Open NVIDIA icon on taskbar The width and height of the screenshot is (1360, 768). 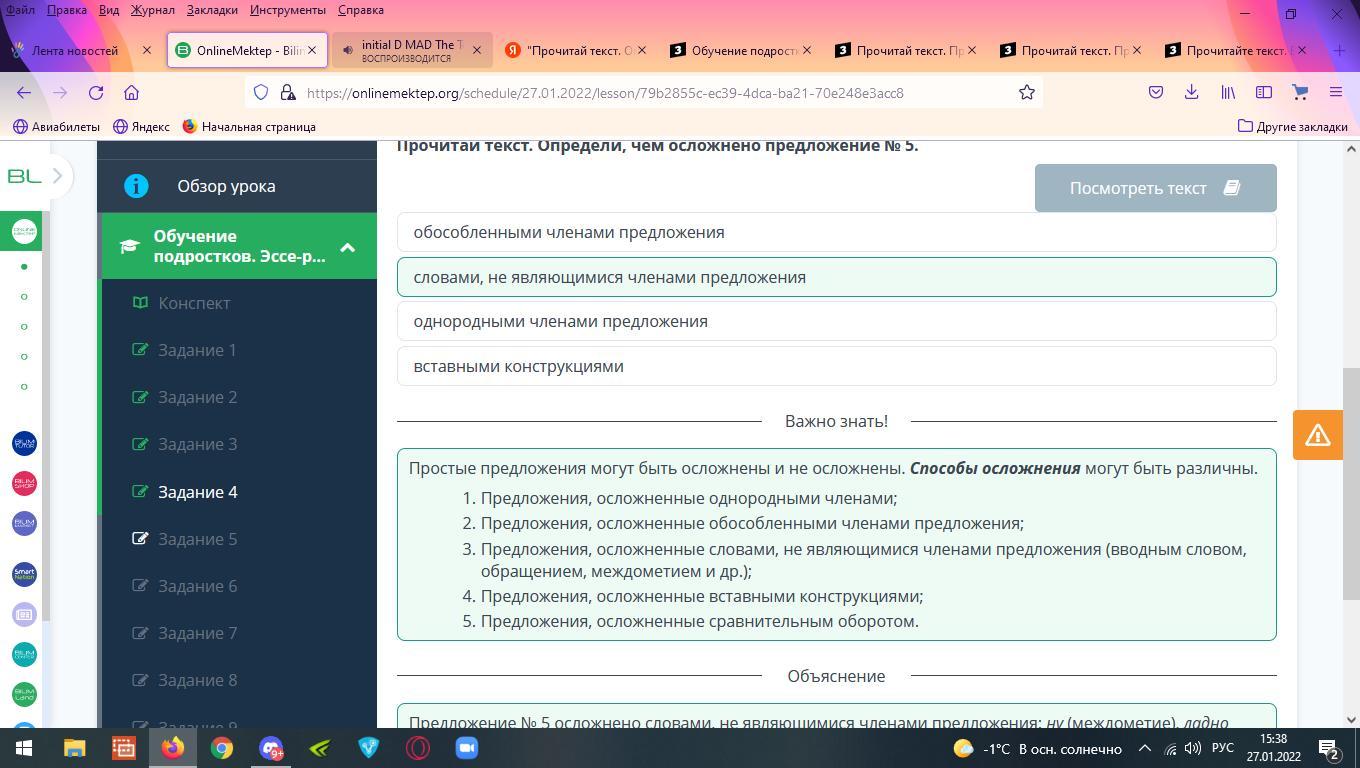pyautogui.click(x=320, y=748)
